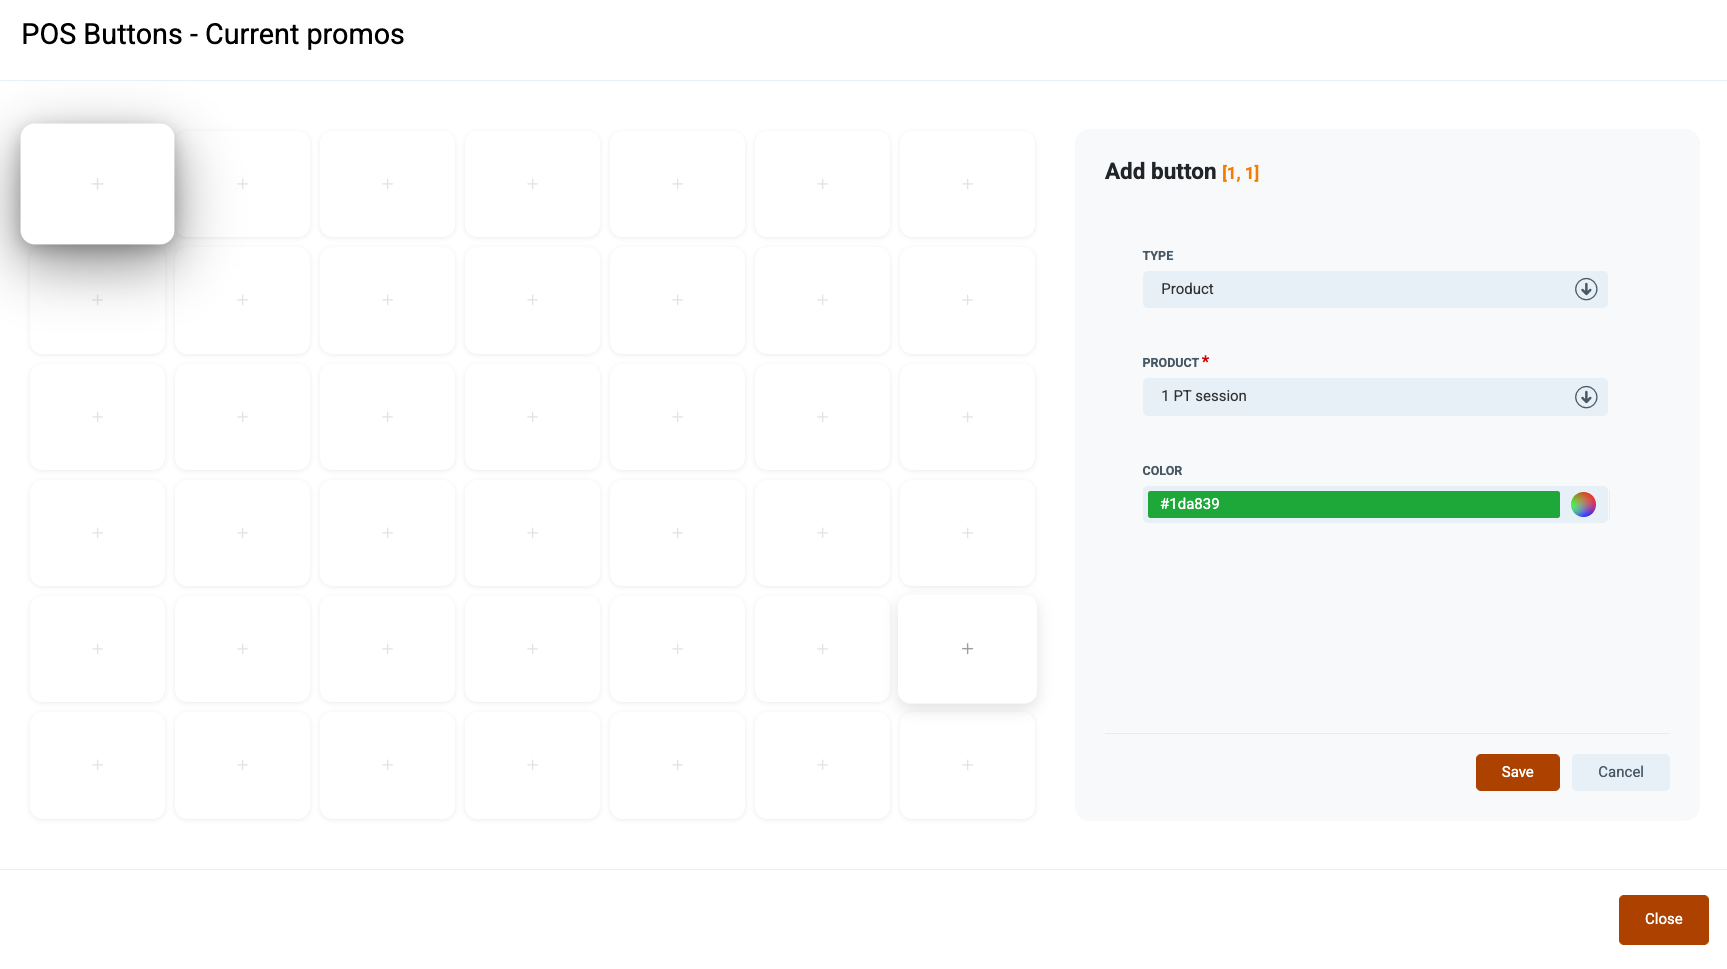Click plus cell in row 6, column 7
Viewport: 1727px width, 969px height.
tap(967, 765)
